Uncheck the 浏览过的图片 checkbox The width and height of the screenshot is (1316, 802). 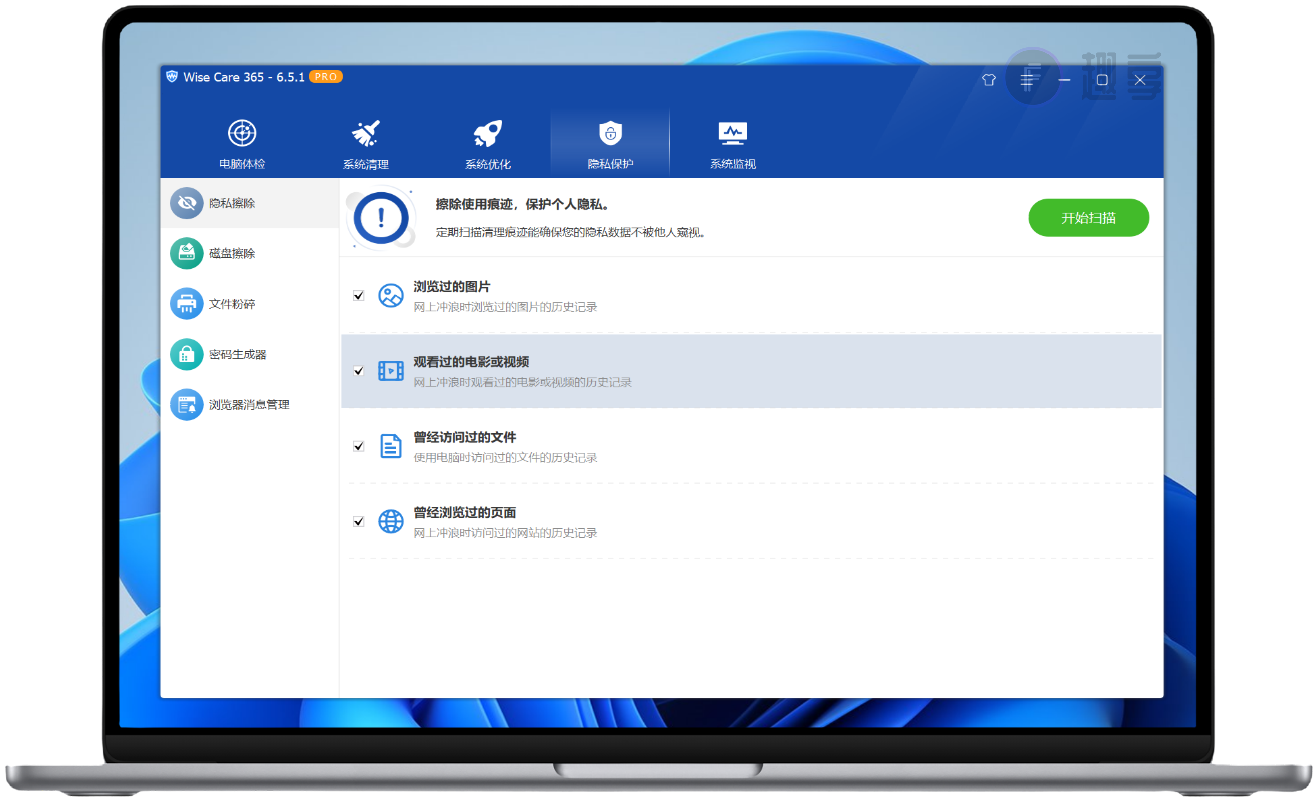(358, 295)
